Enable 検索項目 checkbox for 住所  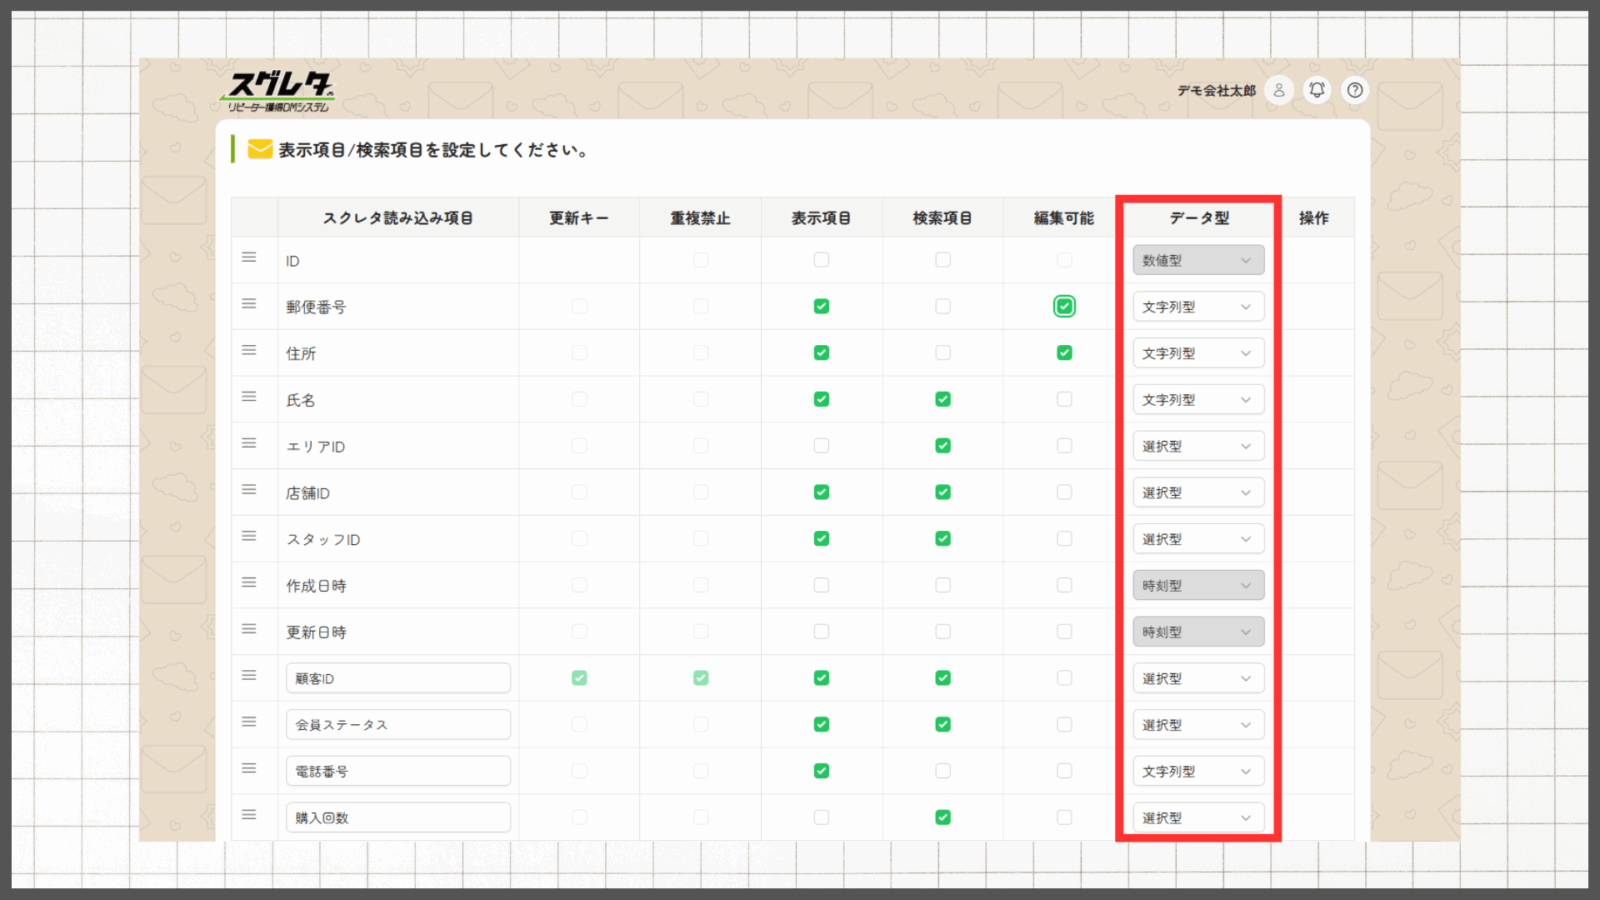943,353
